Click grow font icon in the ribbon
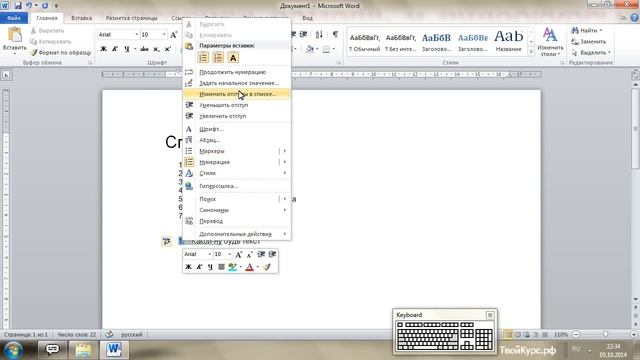This screenshot has width=640, height=360. (174, 35)
